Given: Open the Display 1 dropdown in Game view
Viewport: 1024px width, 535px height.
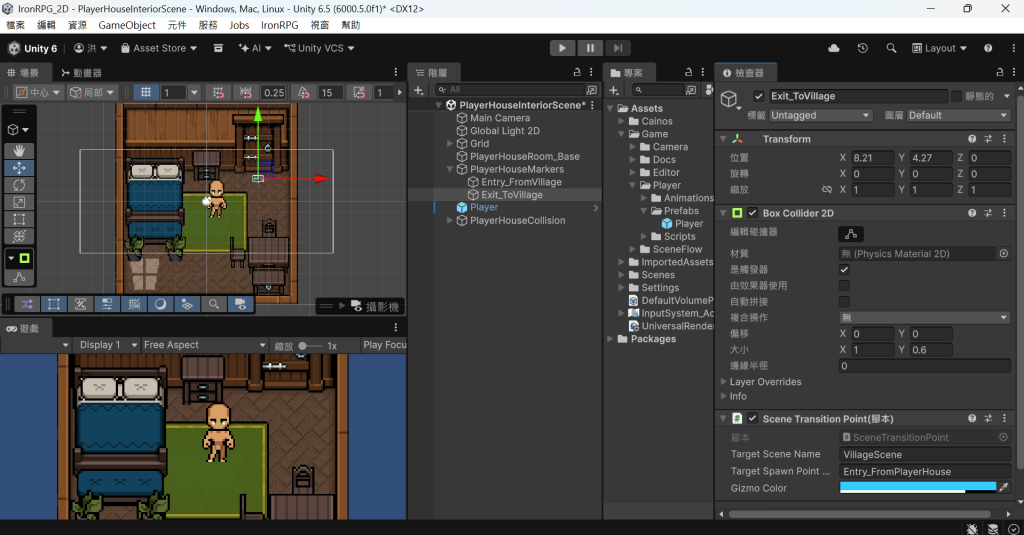Looking at the screenshot, I should (105, 345).
